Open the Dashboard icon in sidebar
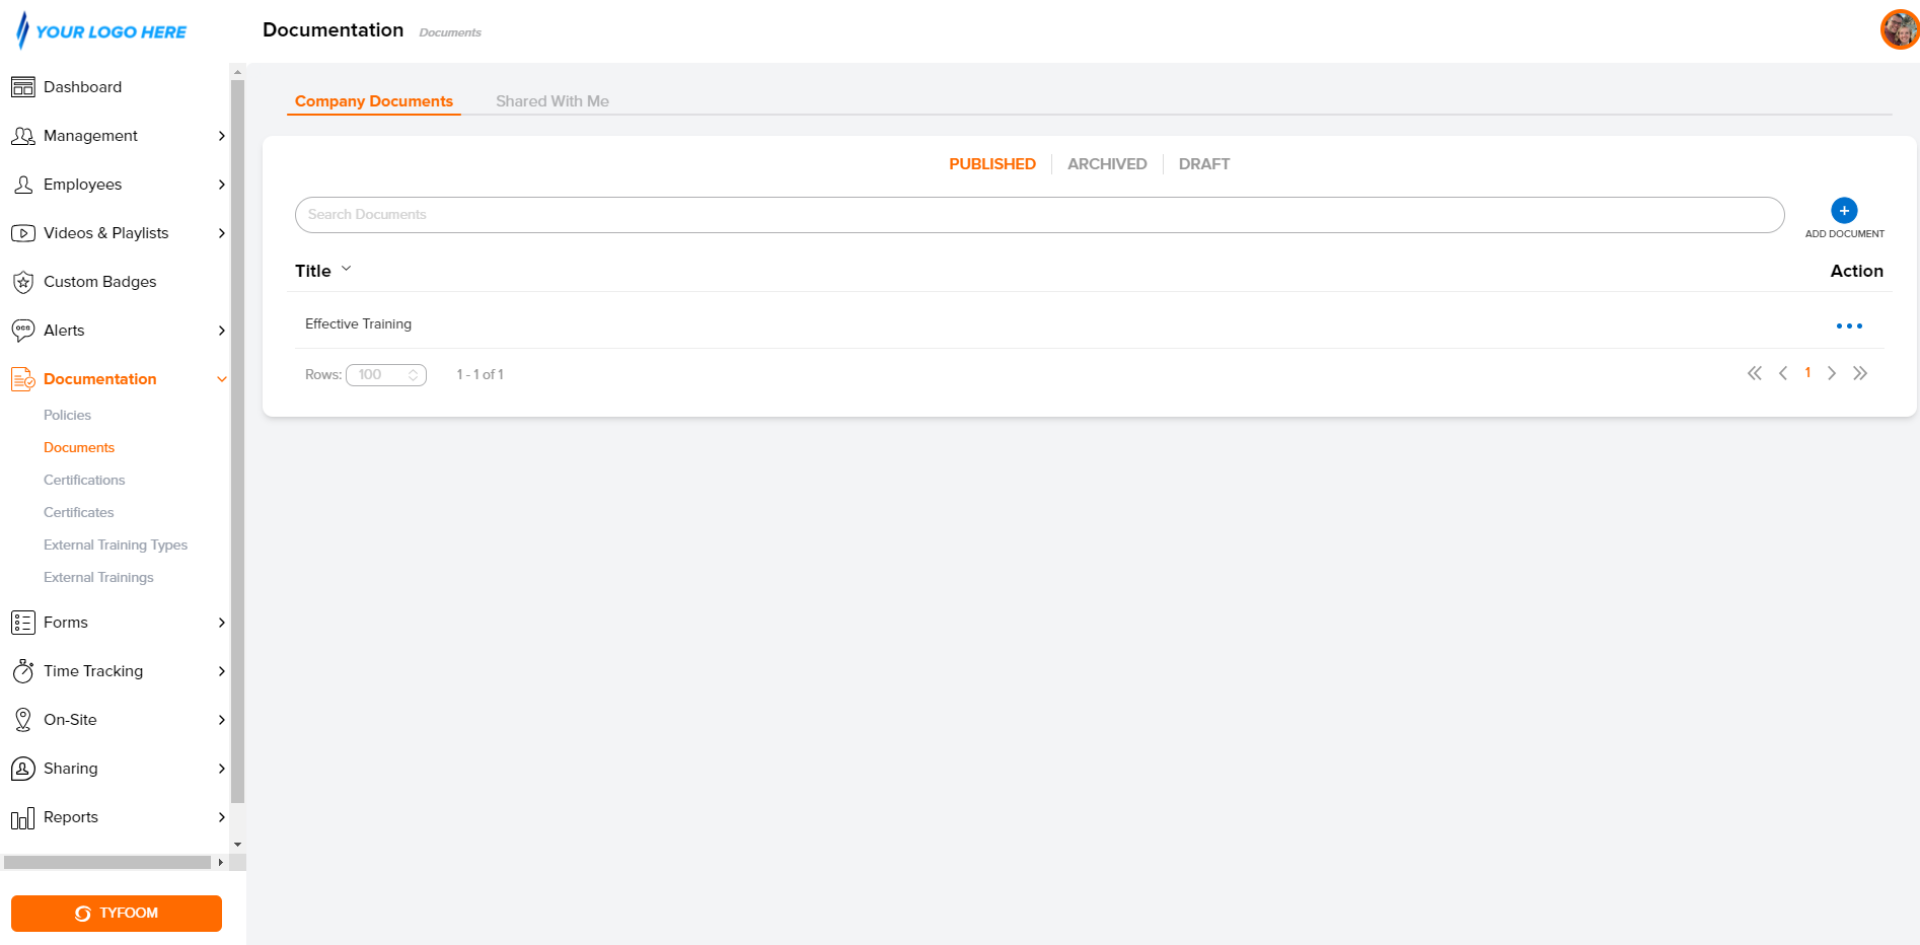 [x=23, y=87]
